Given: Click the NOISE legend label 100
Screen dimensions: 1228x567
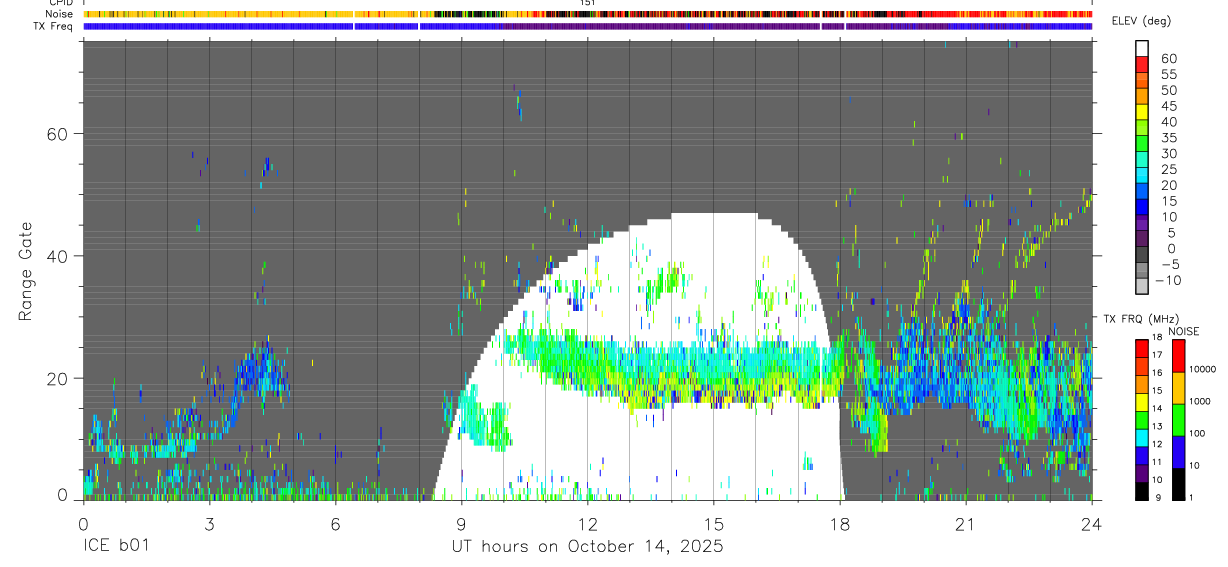Looking at the screenshot, I should (1198, 433).
